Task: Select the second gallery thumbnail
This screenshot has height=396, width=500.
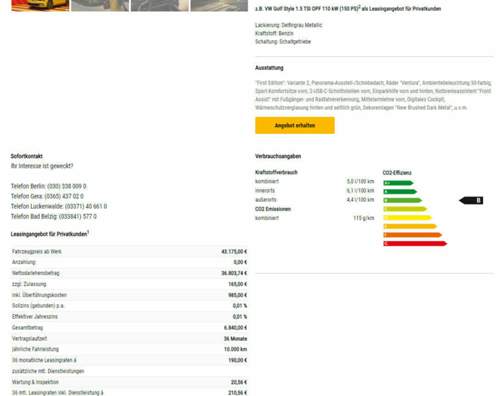Action: coord(100,5)
